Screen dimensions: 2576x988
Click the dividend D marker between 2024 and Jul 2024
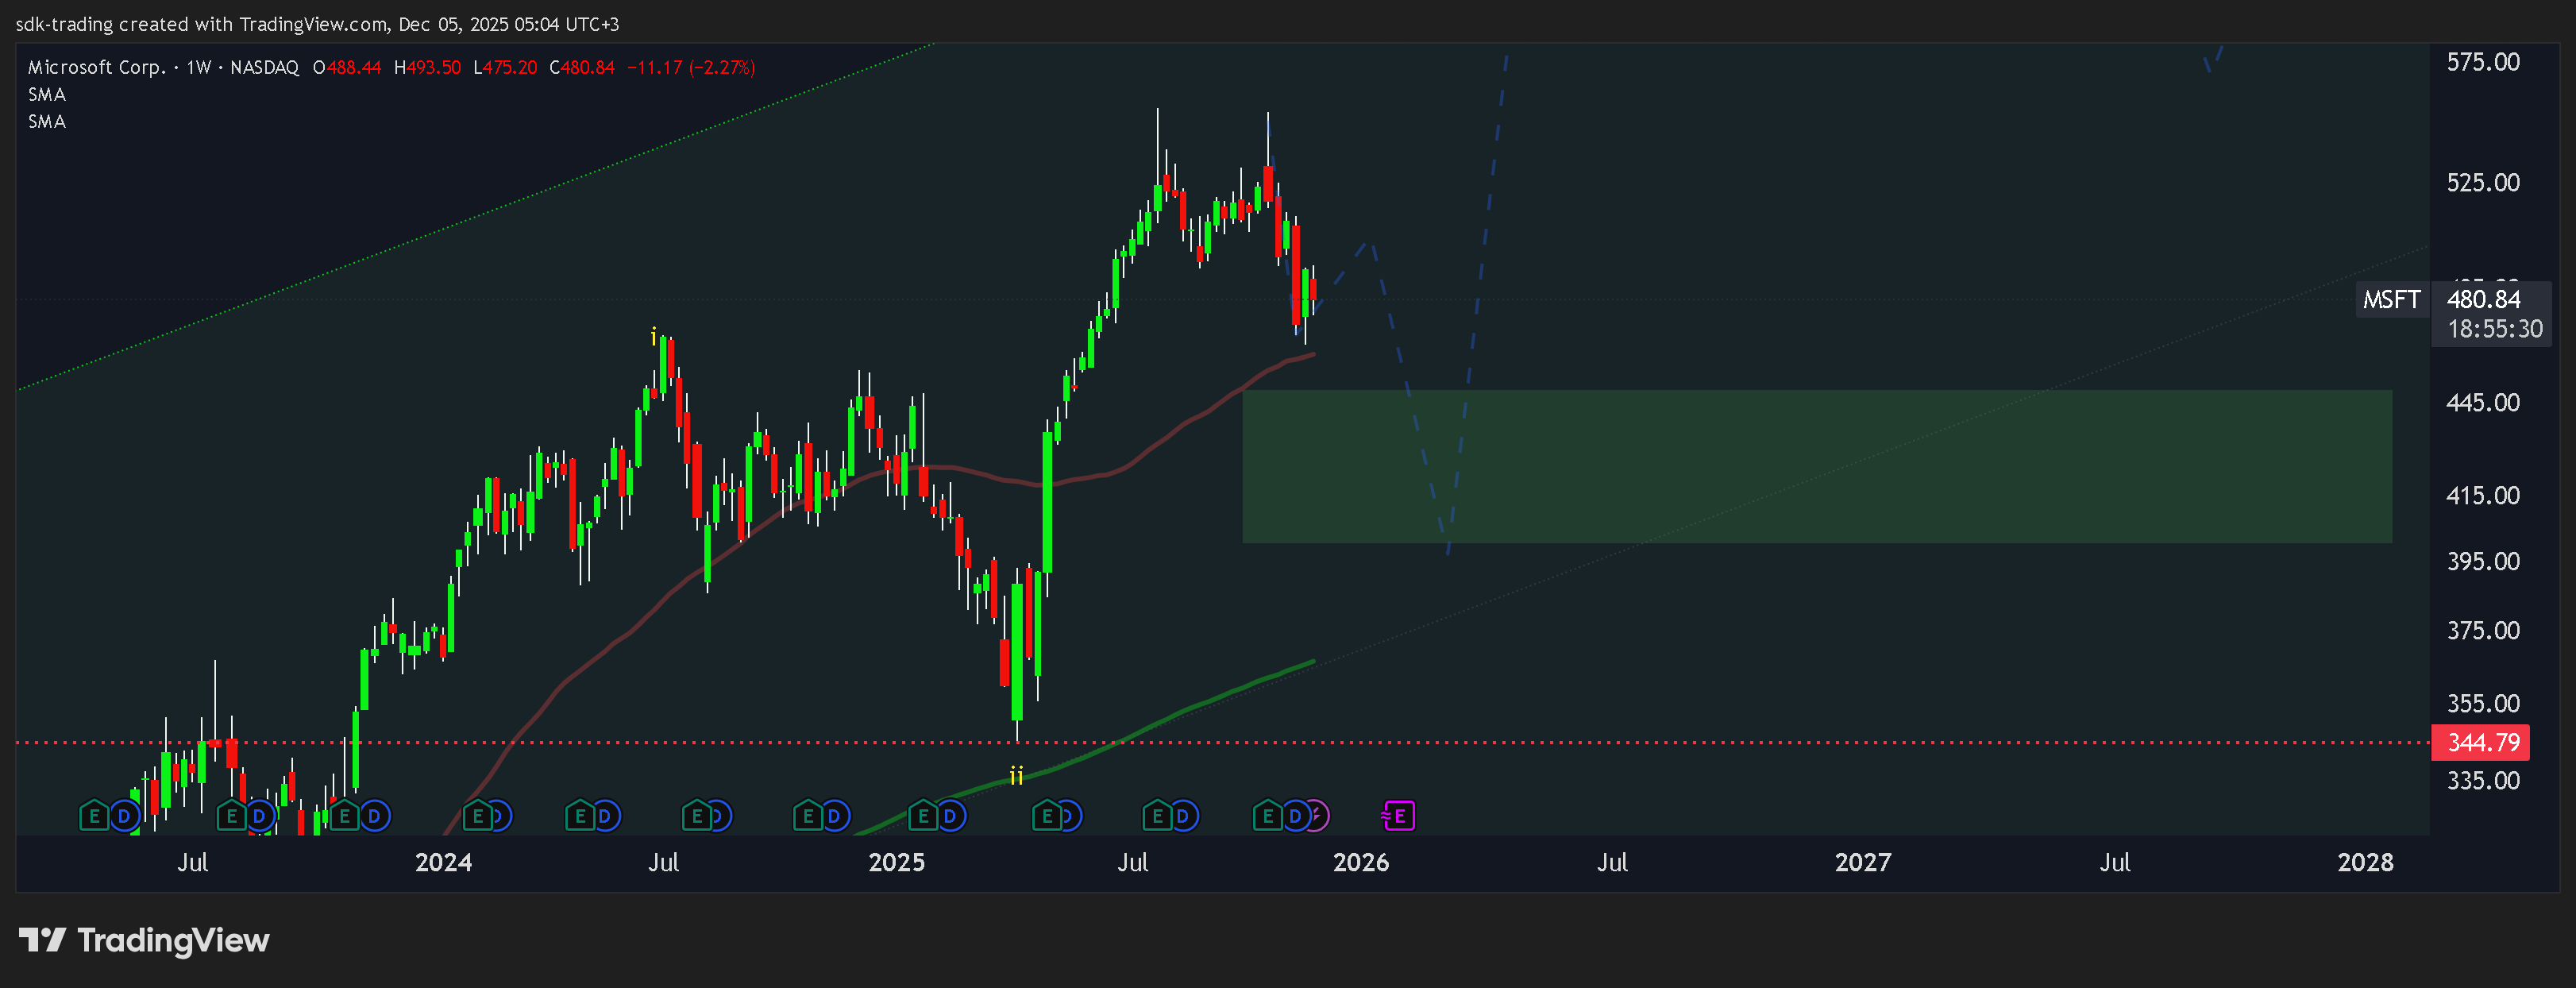tap(605, 816)
